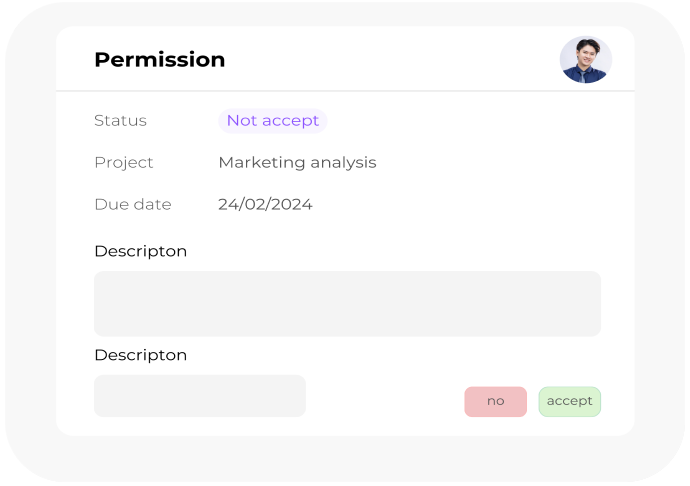Click the Project field label
690x486 pixels.
pos(124,163)
